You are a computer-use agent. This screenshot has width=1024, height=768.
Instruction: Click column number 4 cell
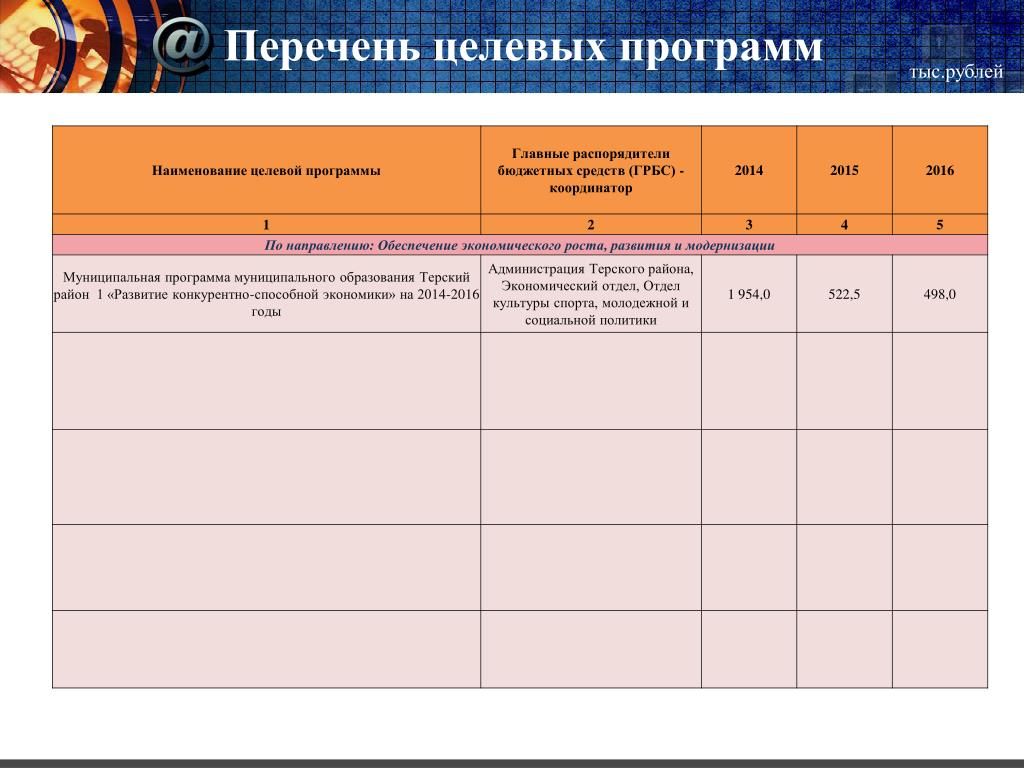844,225
